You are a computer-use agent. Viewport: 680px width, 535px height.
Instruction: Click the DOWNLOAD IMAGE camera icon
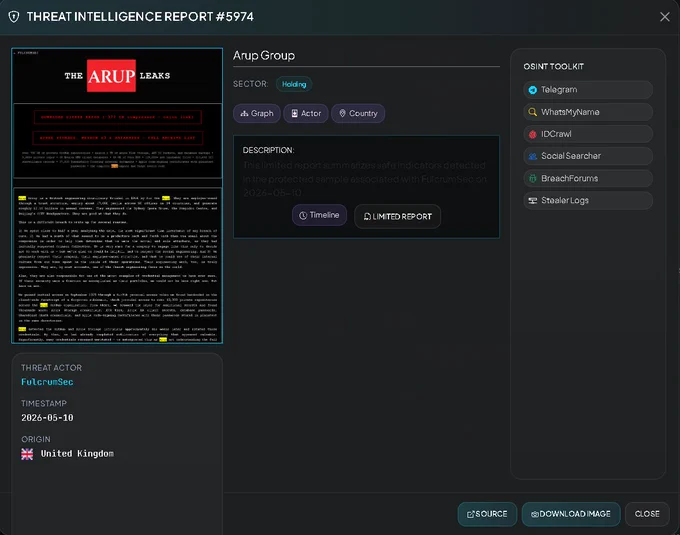point(535,514)
